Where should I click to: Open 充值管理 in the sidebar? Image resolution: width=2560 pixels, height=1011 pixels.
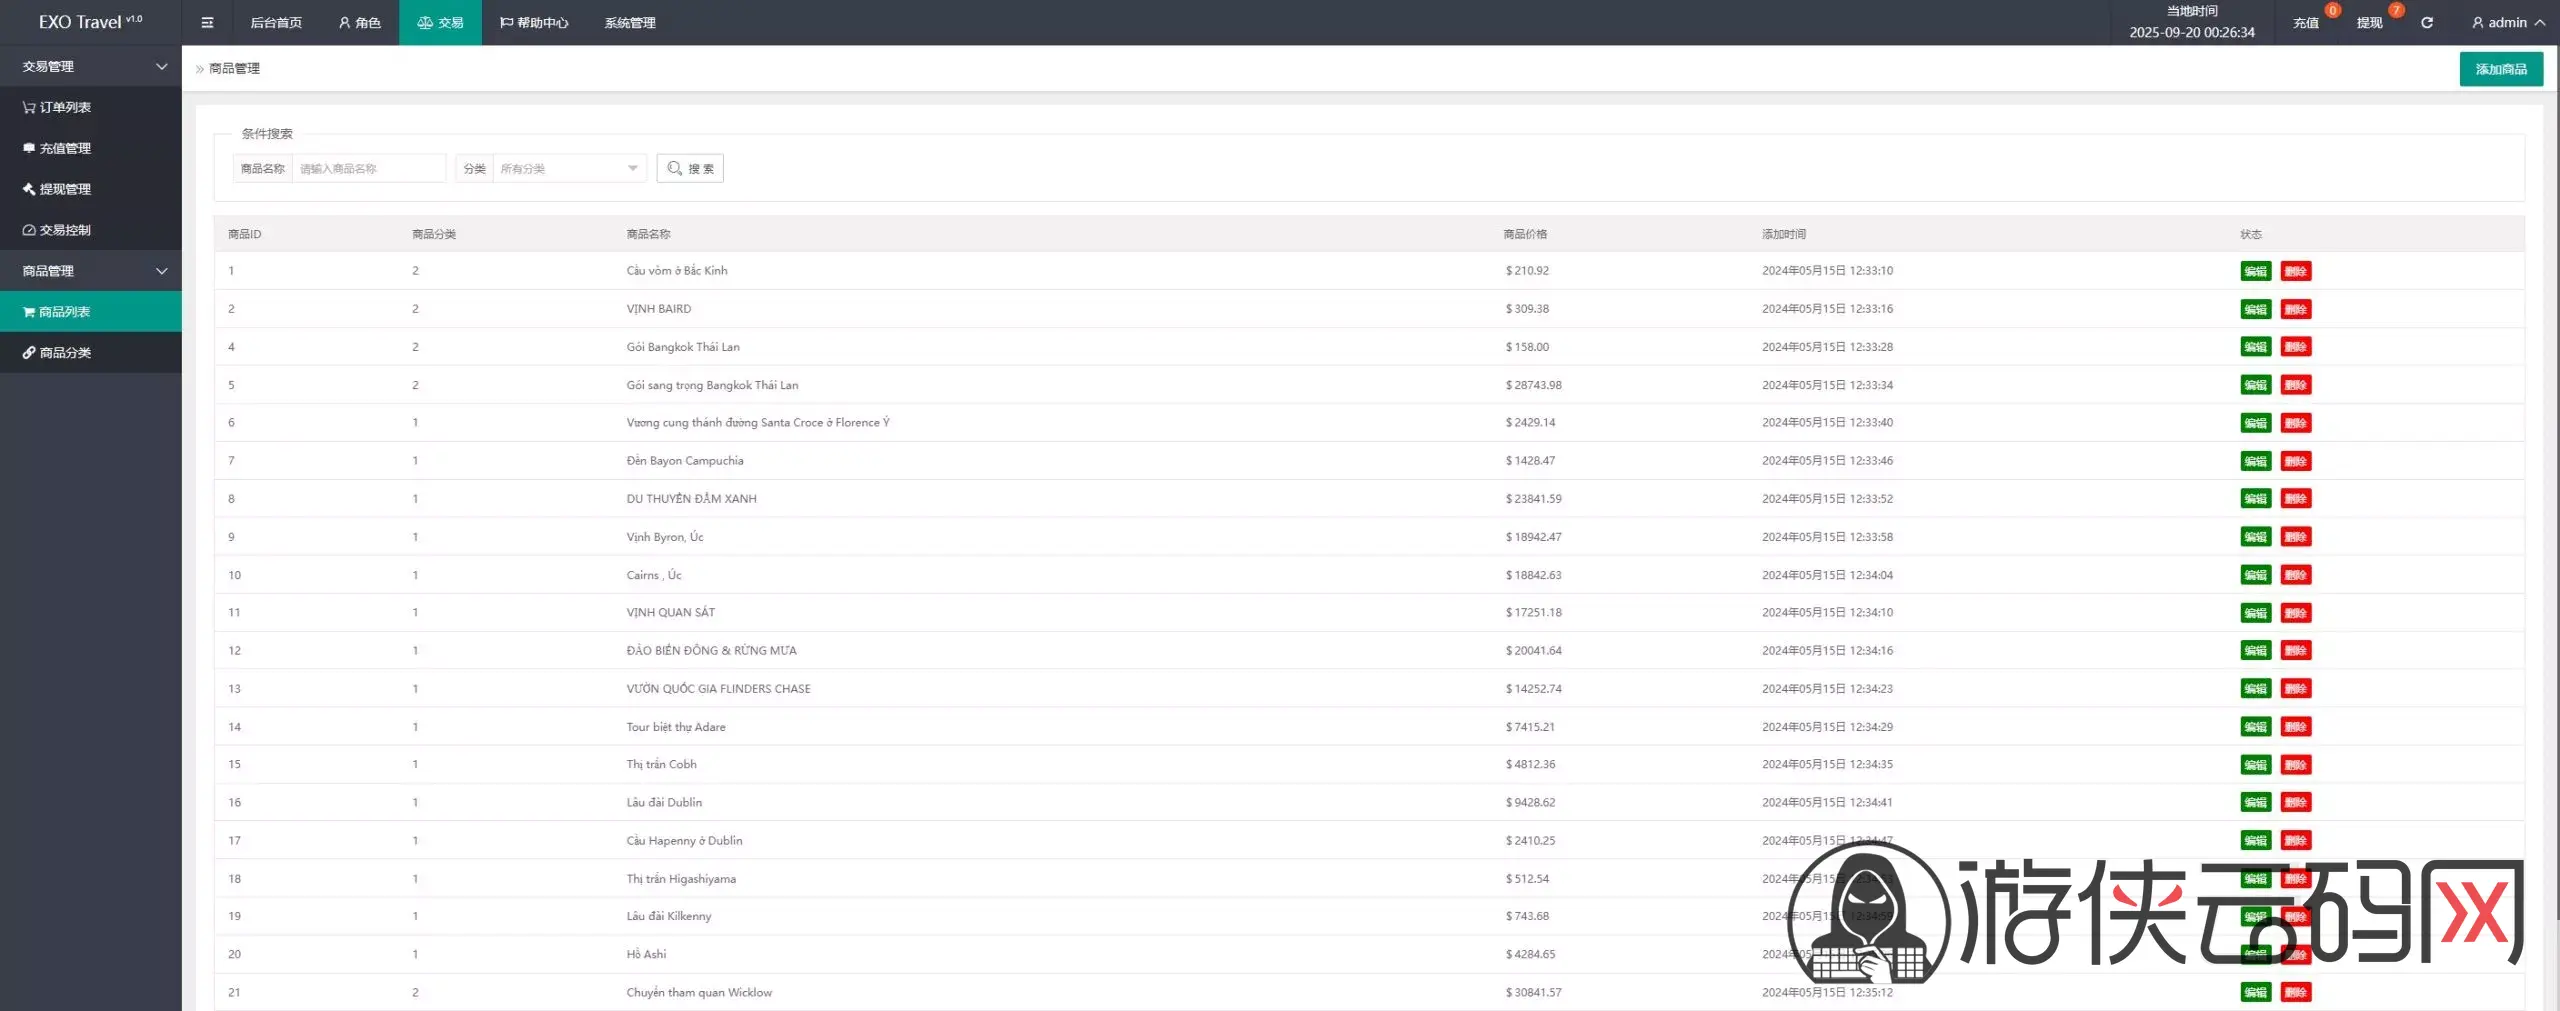point(91,148)
